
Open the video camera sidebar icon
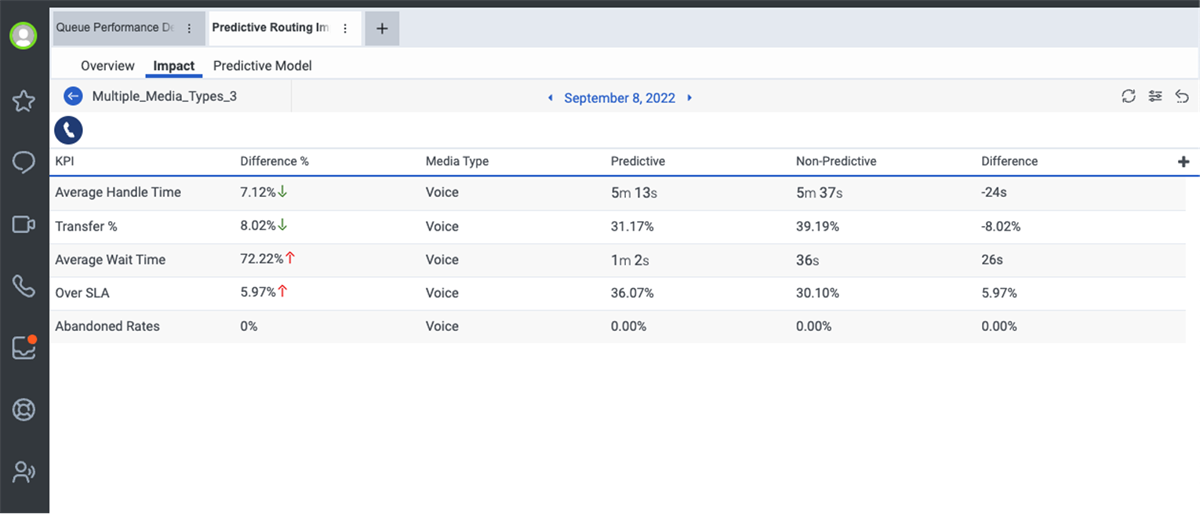point(23,224)
